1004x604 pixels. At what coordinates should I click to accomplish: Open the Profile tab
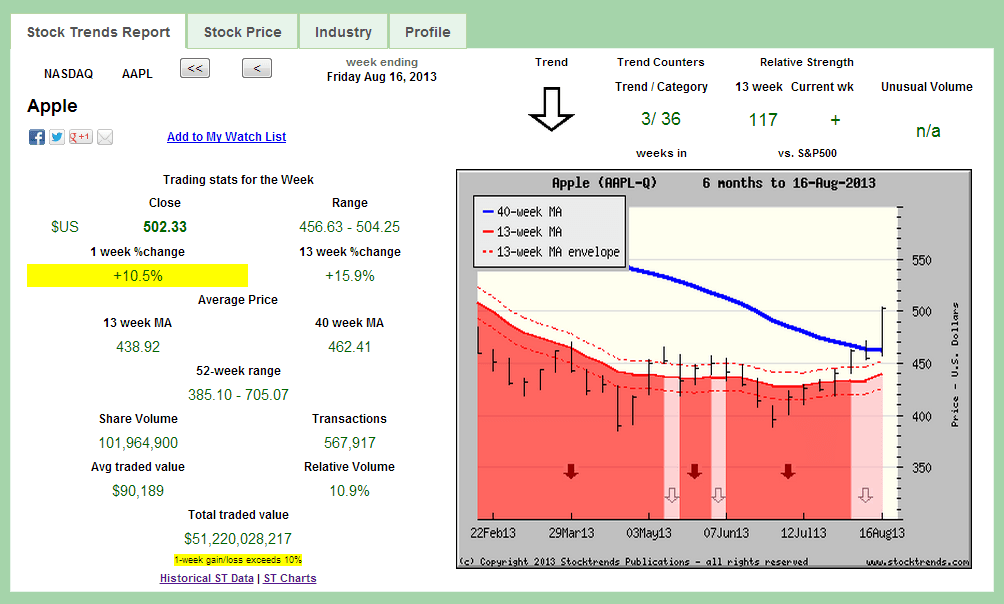pyautogui.click(x=428, y=32)
